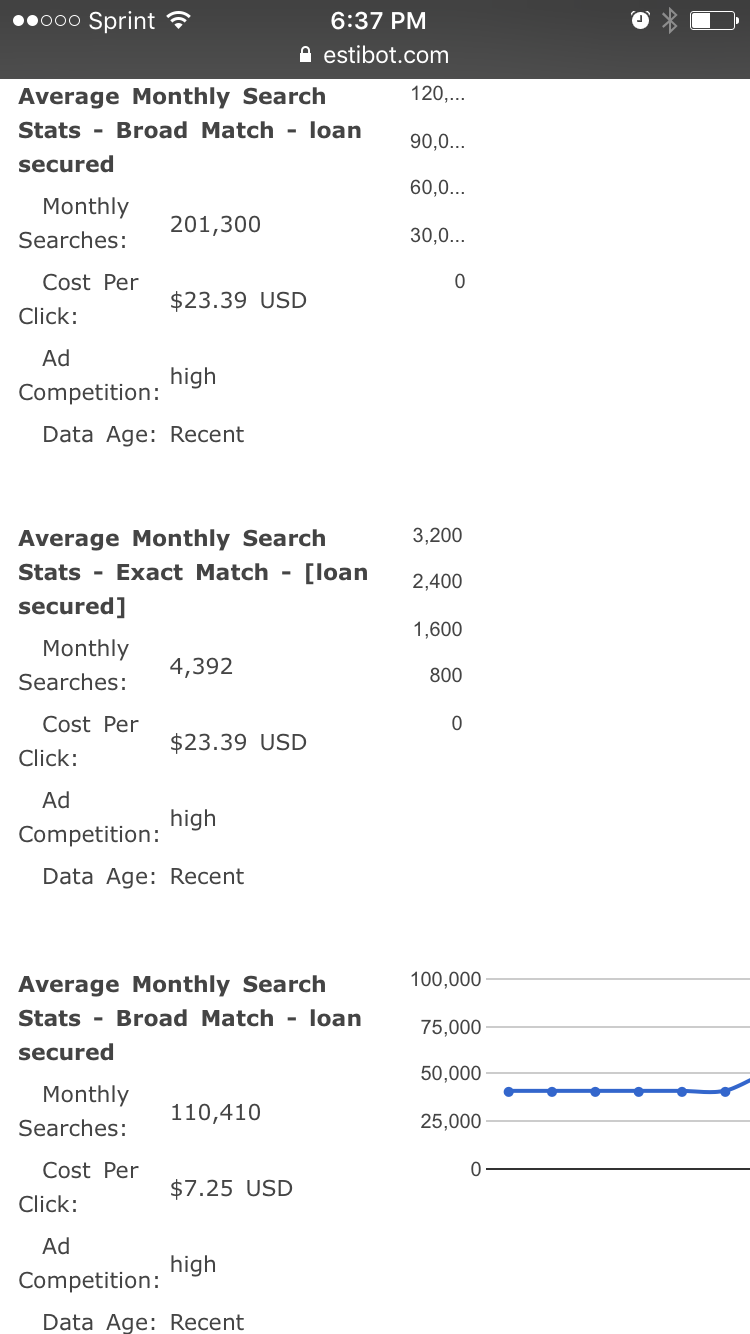The height and width of the screenshot is (1334, 750).
Task: Click the 75,000 chart axis label
Action: point(451,1027)
